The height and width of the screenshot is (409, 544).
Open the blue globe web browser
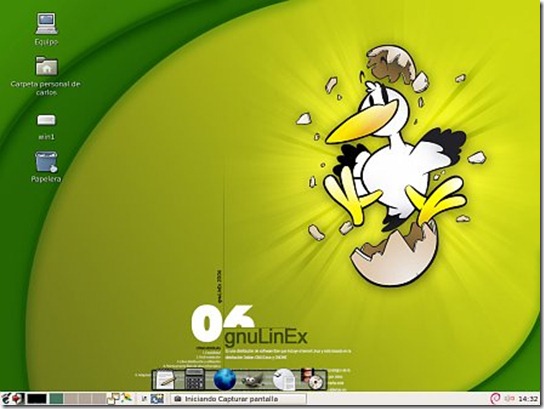[225, 379]
